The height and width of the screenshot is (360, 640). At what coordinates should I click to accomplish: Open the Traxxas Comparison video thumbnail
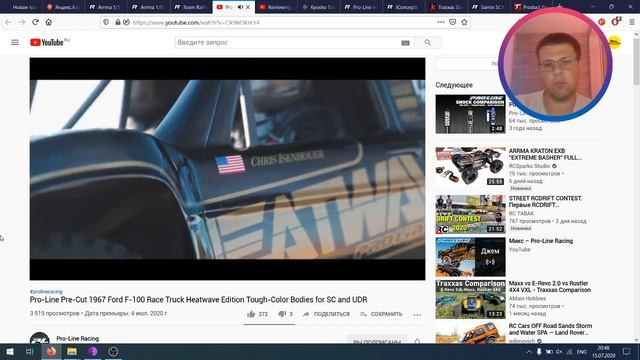[470, 299]
